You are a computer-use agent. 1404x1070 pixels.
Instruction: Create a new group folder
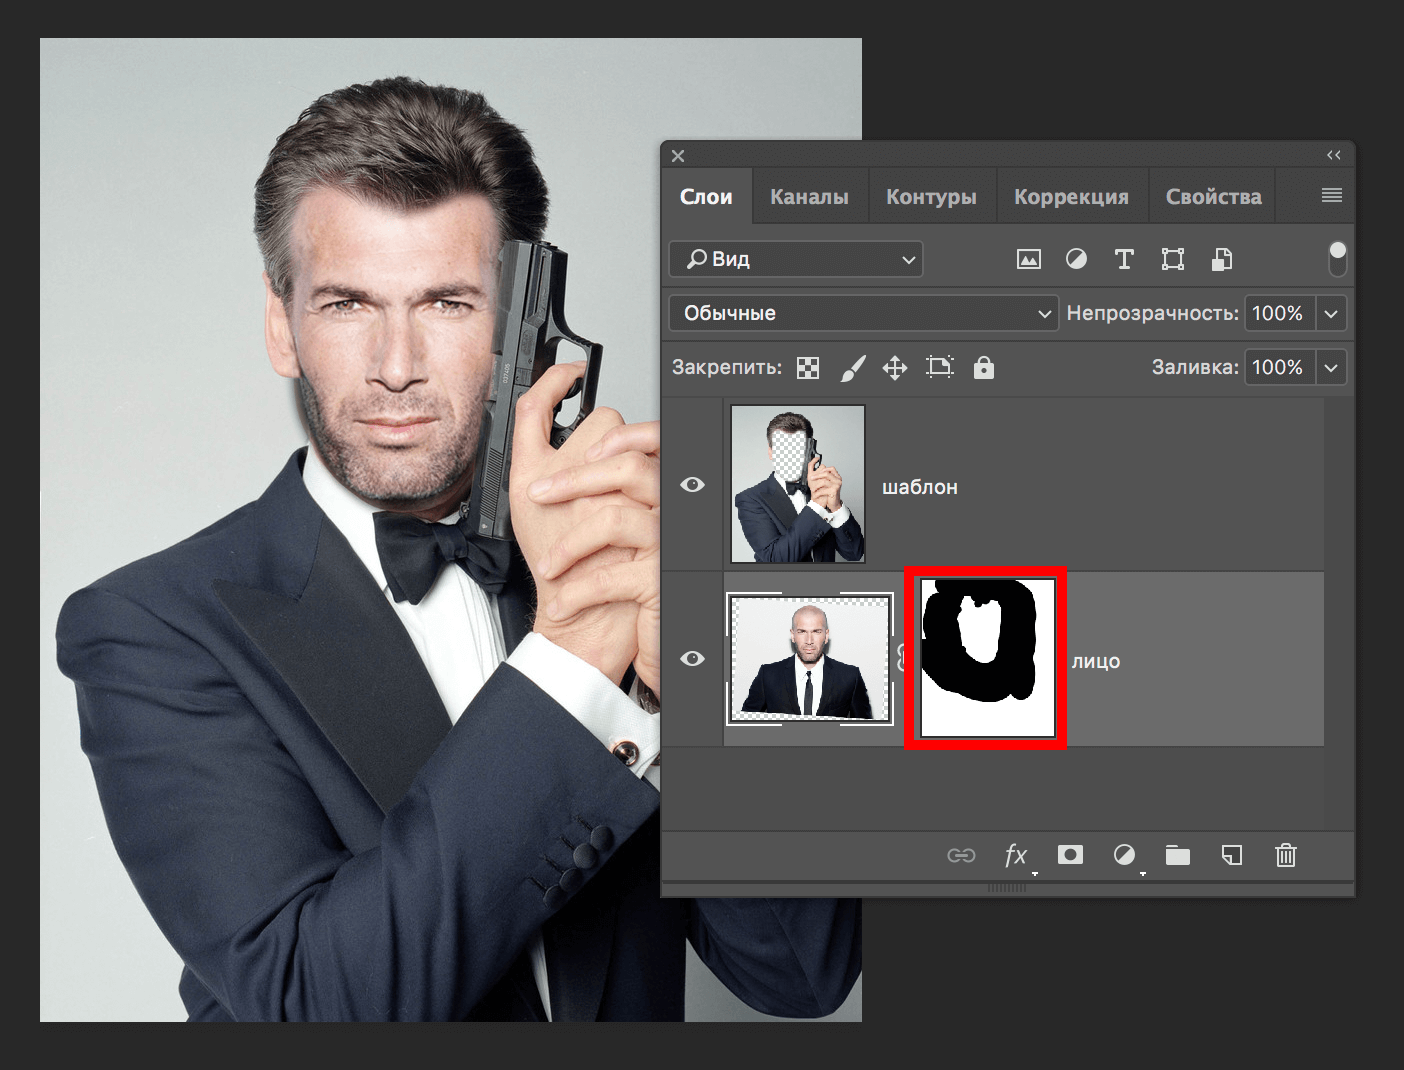(1177, 856)
